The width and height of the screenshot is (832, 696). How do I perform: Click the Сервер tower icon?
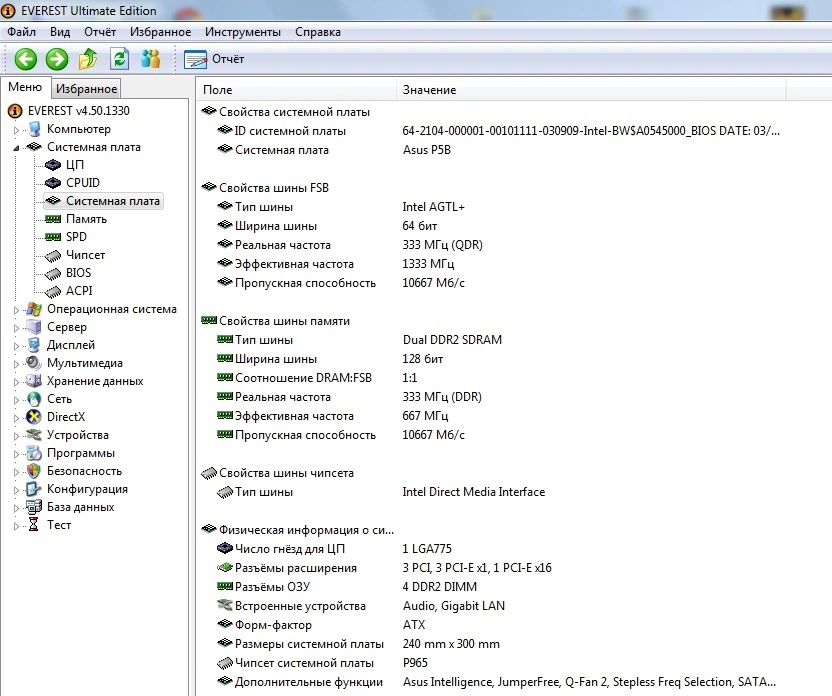(34, 327)
